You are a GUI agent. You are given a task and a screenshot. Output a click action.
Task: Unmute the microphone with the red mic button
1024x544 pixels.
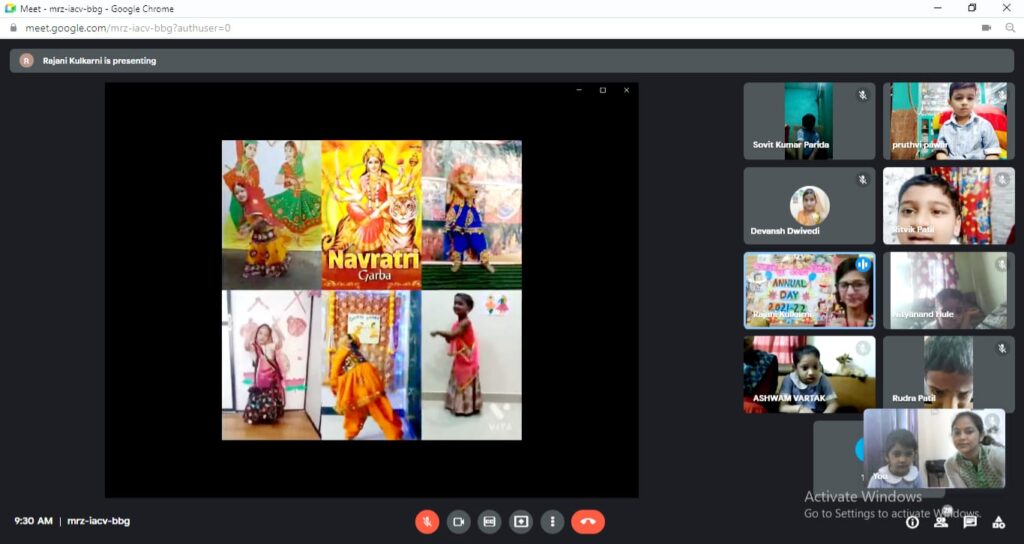[427, 522]
